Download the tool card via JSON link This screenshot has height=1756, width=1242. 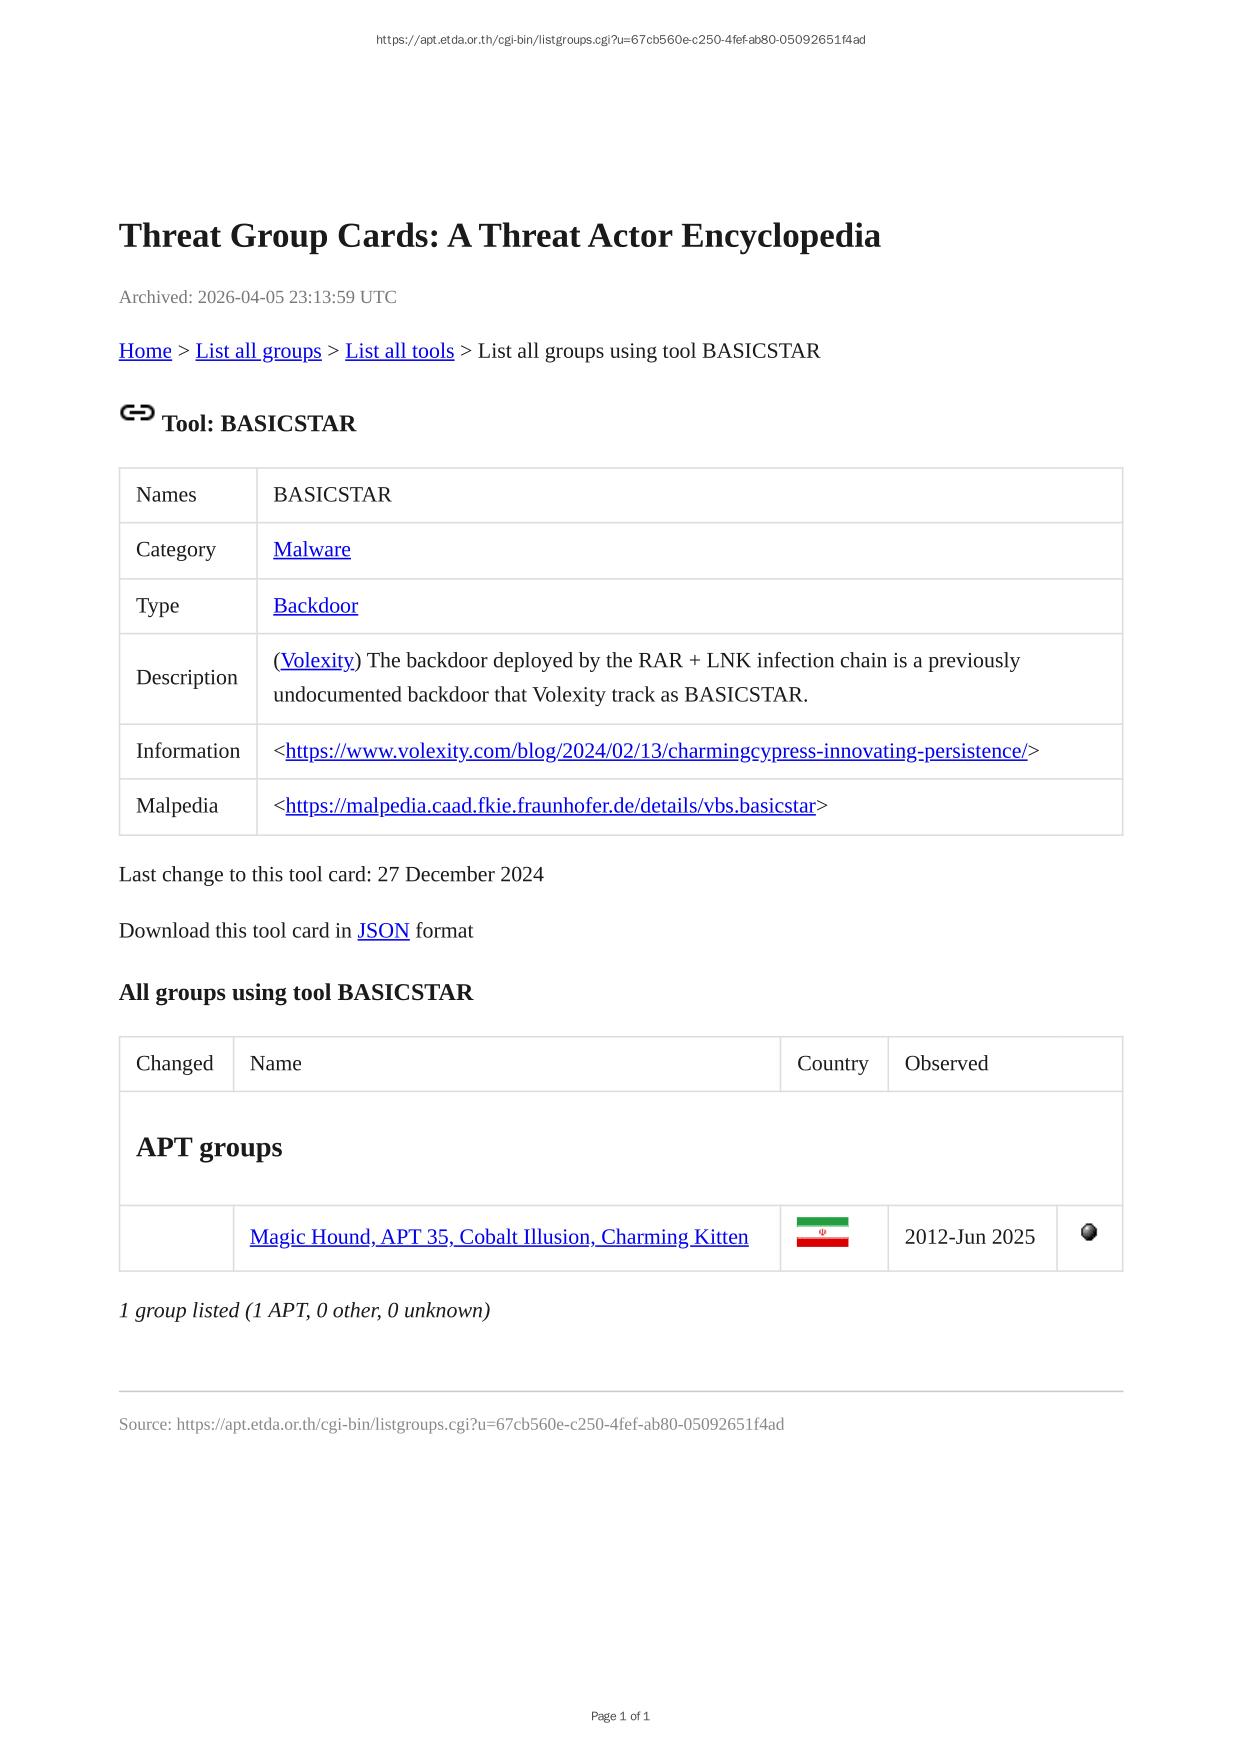pos(383,931)
